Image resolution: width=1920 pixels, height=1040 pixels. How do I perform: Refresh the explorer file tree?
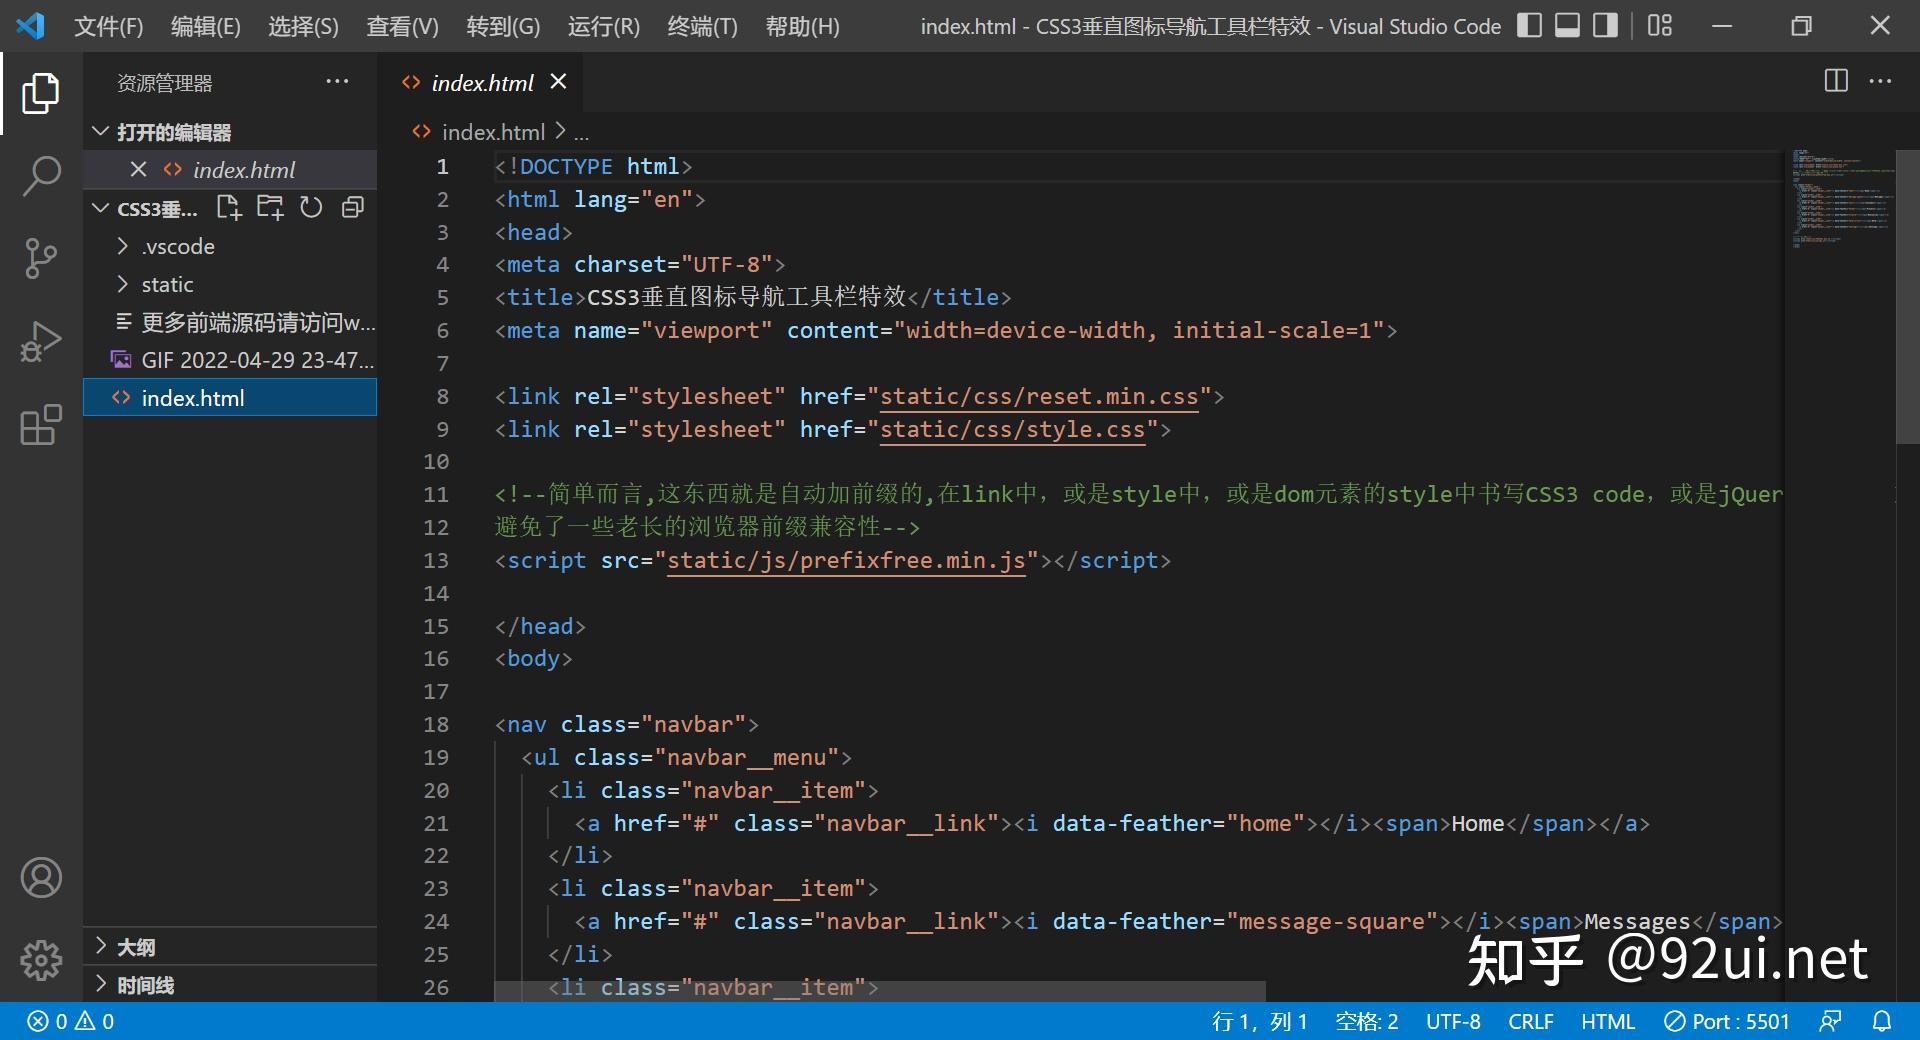311,207
